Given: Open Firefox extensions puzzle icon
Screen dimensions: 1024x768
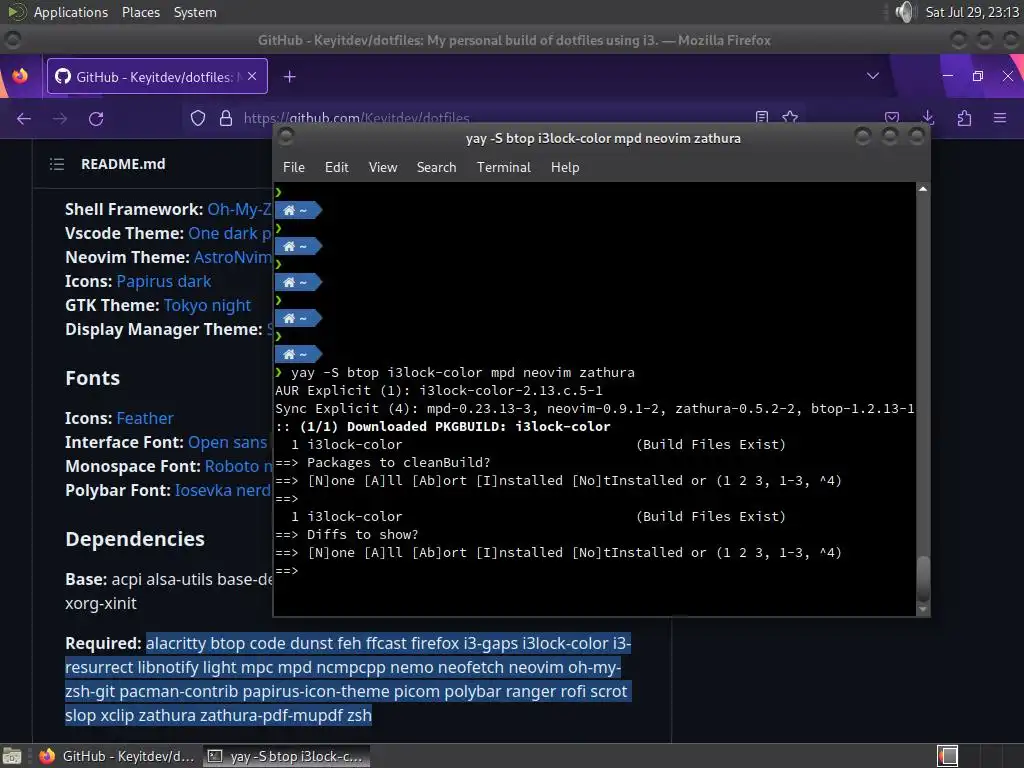Looking at the screenshot, I should (x=965, y=118).
